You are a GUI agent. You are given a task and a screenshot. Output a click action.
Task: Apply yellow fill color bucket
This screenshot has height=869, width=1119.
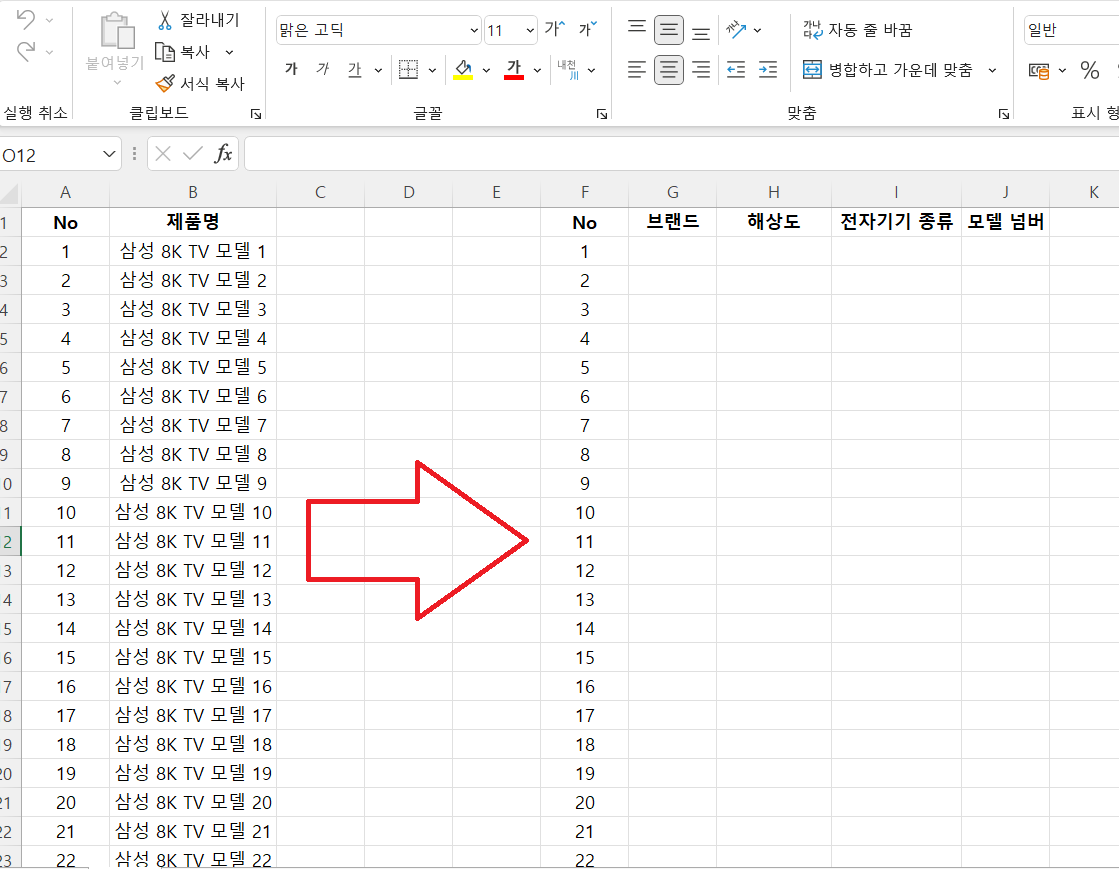(463, 69)
